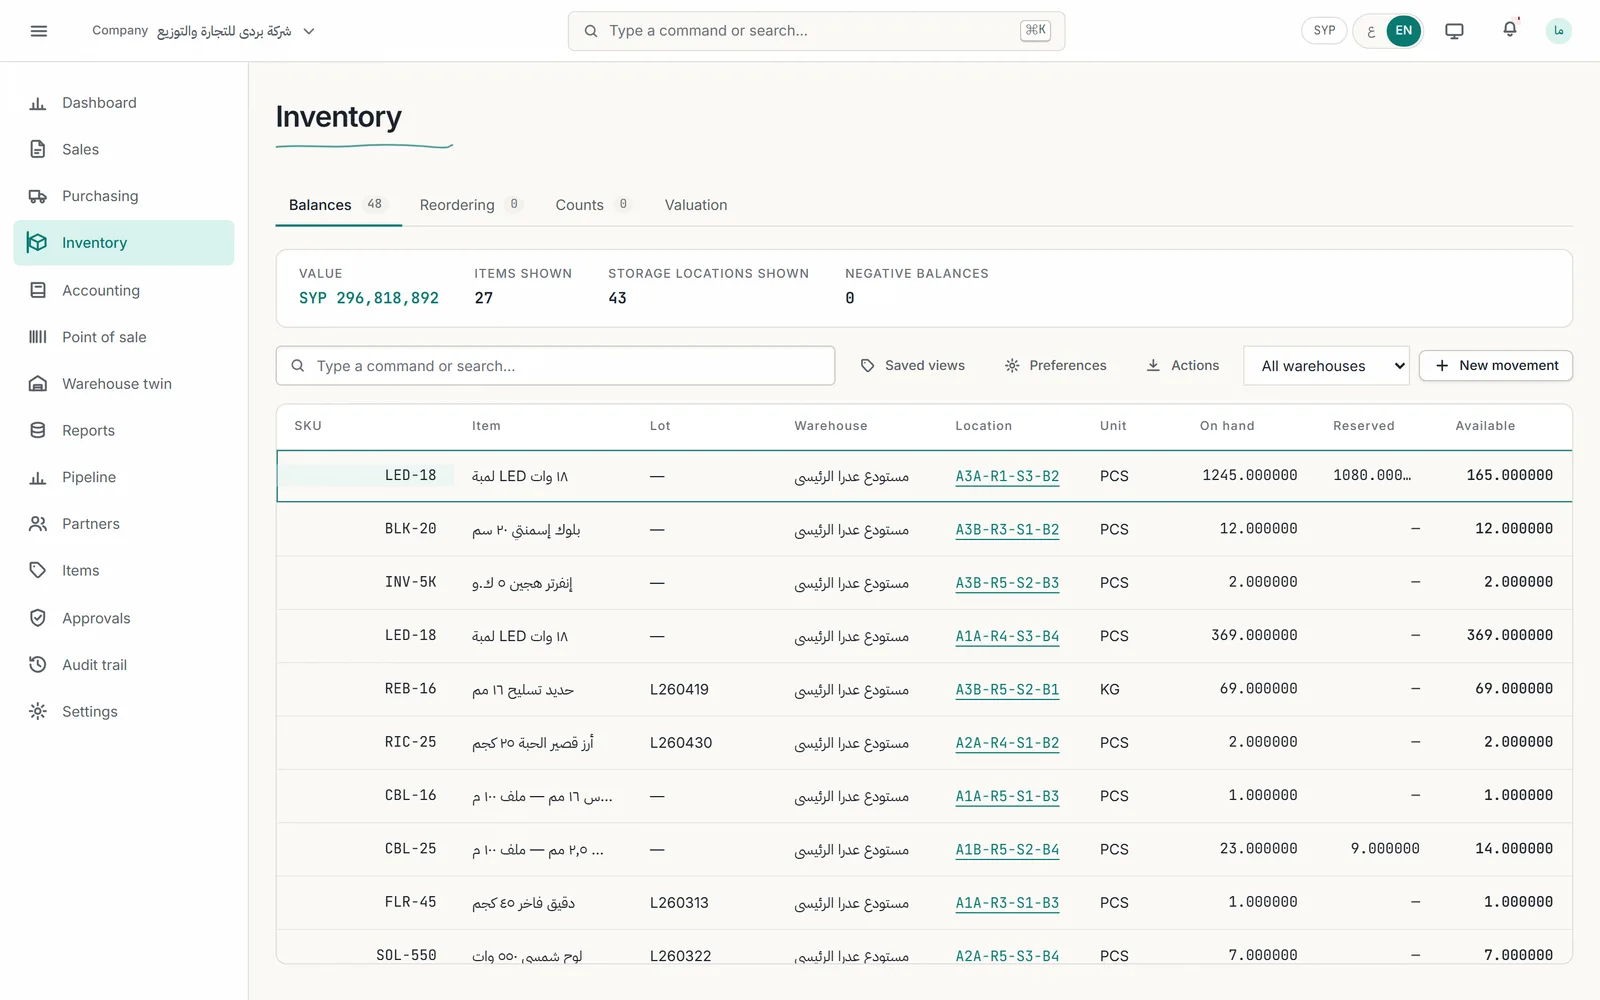The width and height of the screenshot is (1600, 1000).
Task: Switch to the Valuation tab
Action: tap(696, 205)
